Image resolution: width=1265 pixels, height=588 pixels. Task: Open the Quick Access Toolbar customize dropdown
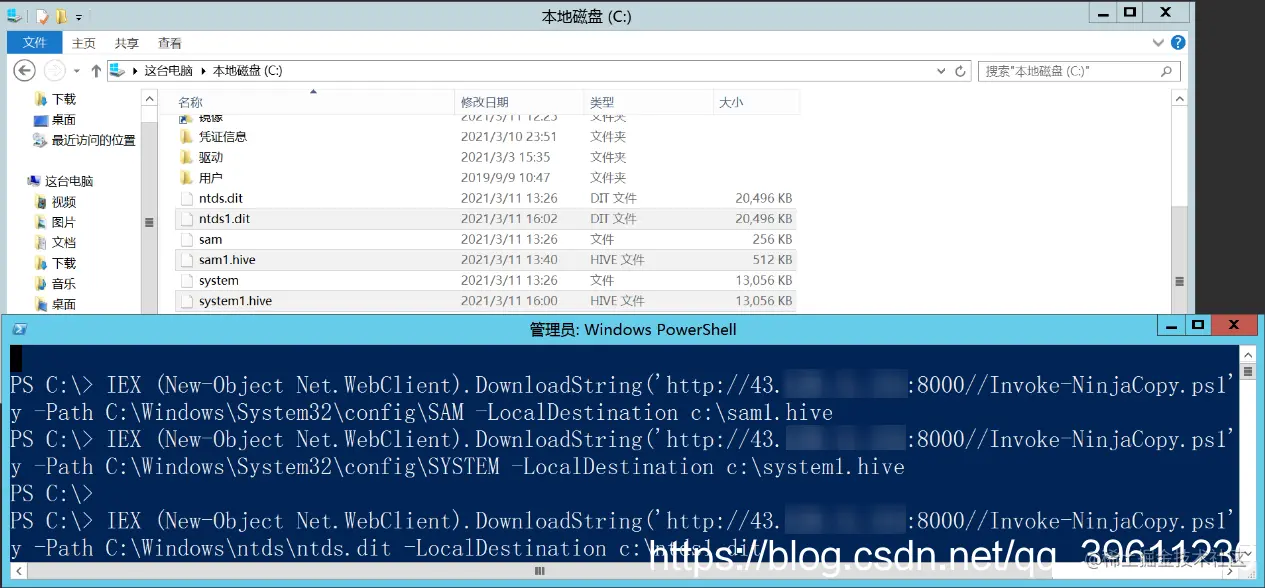coord(79,17)
